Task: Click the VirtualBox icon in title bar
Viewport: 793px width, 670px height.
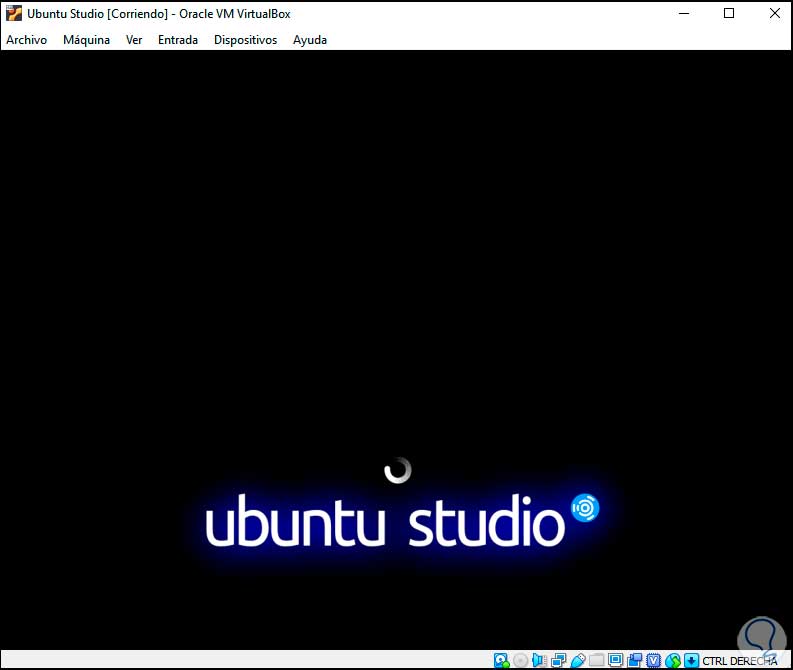Action: (14, 13)
